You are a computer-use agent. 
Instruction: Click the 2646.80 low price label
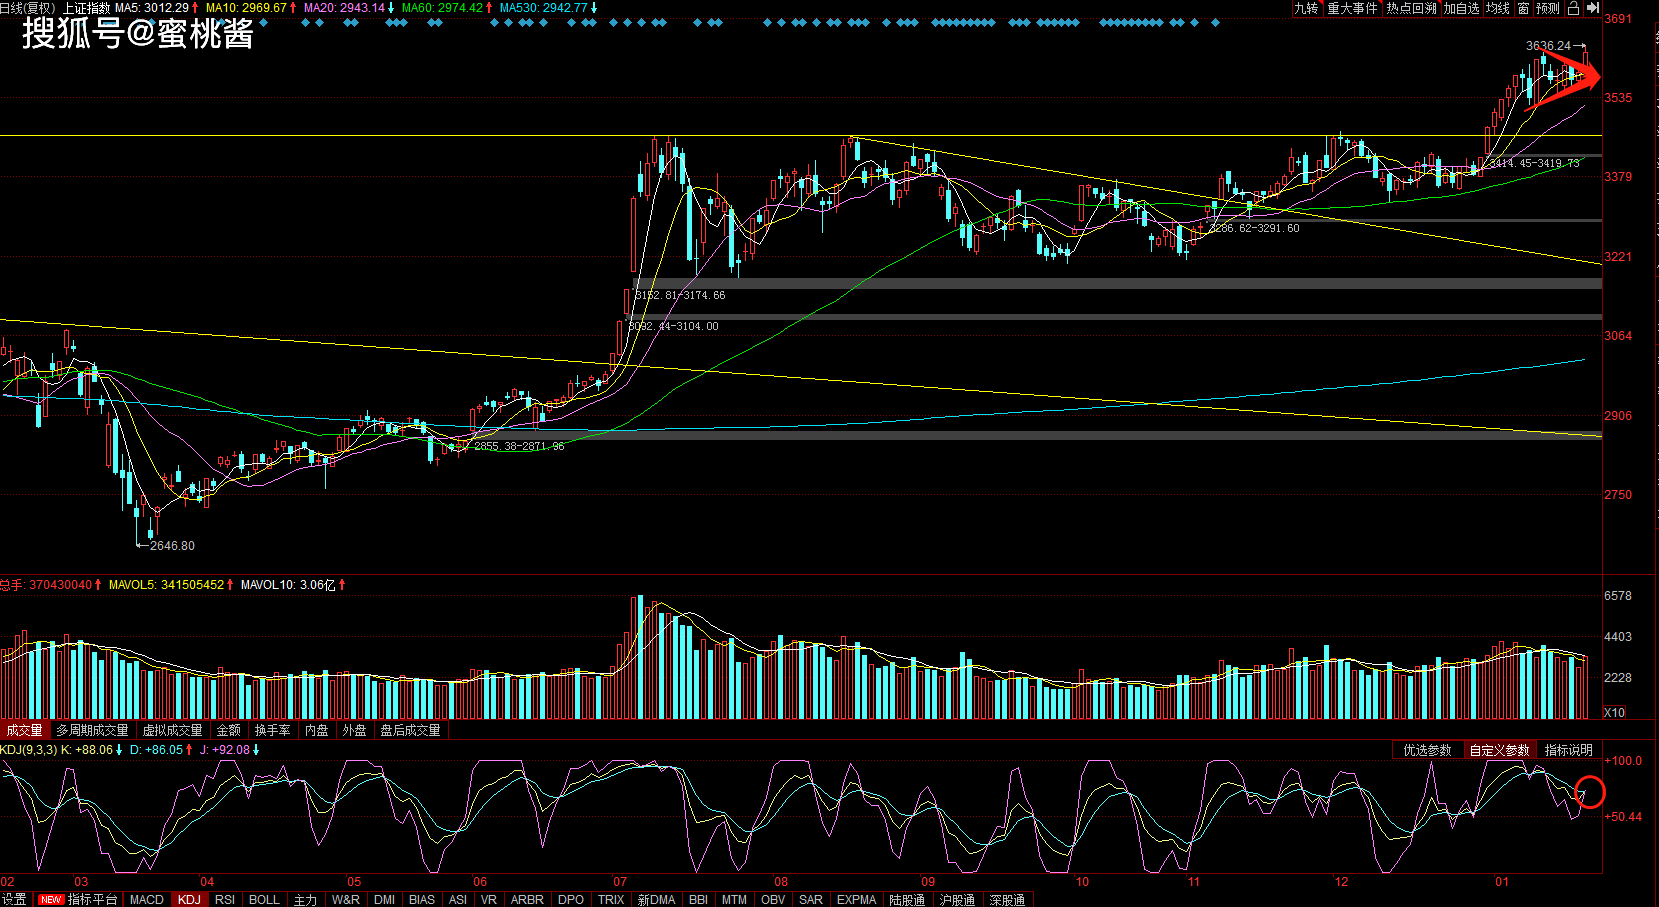172,546
